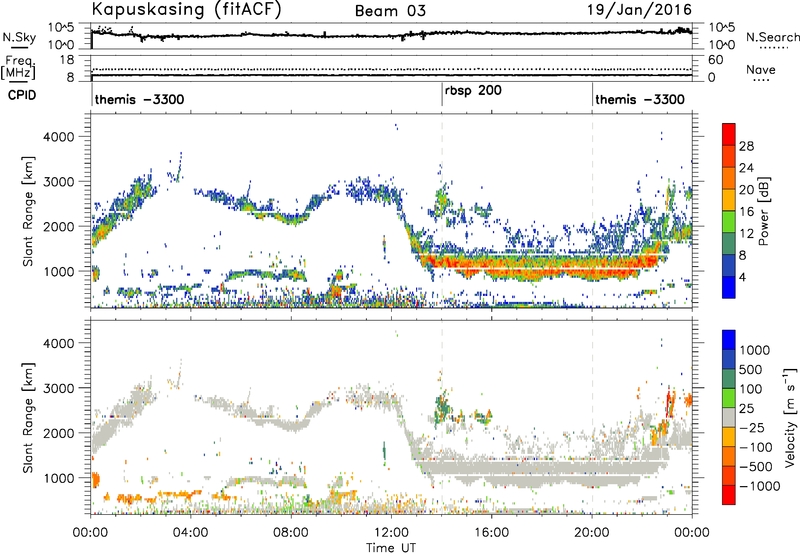Viewport: 800px width, 554px height.
Task: Click the first 'themis -3300' label at 00:00
Action: click(139, 99)
